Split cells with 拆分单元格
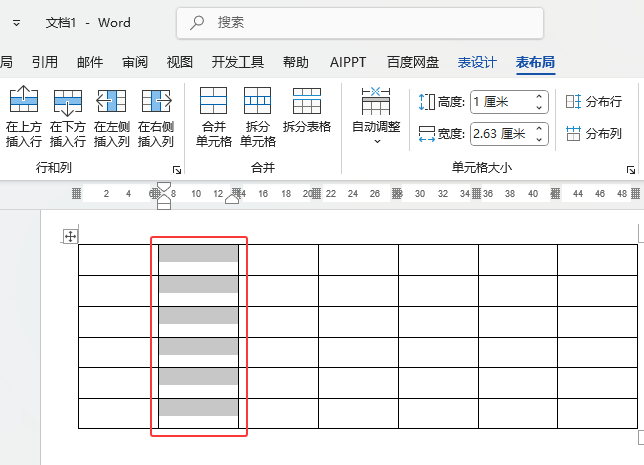This screenshot has height=465, width=644. (x=258, y=116)
